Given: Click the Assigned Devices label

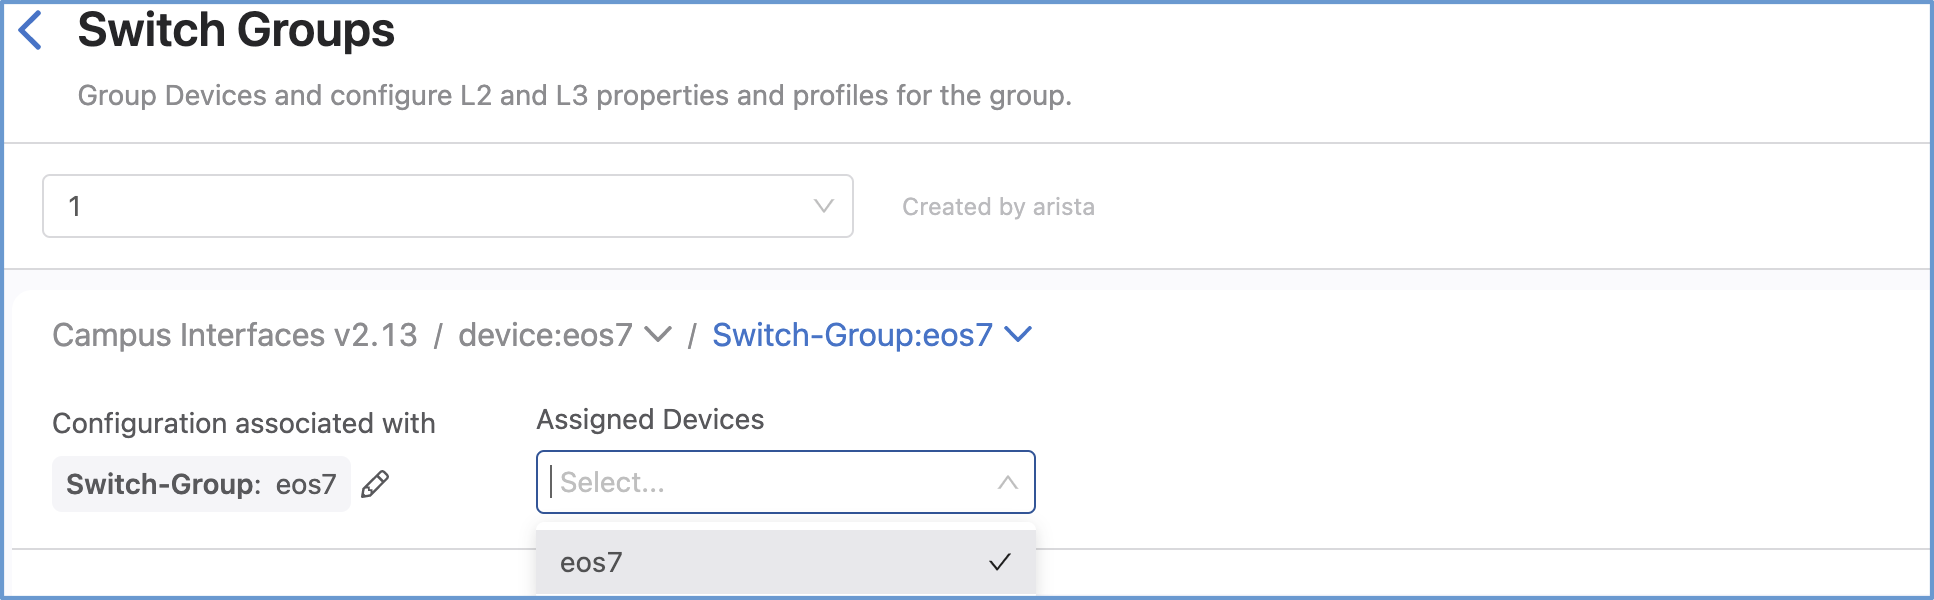Looking at the screenshot, I should click(x=650, y=419).
